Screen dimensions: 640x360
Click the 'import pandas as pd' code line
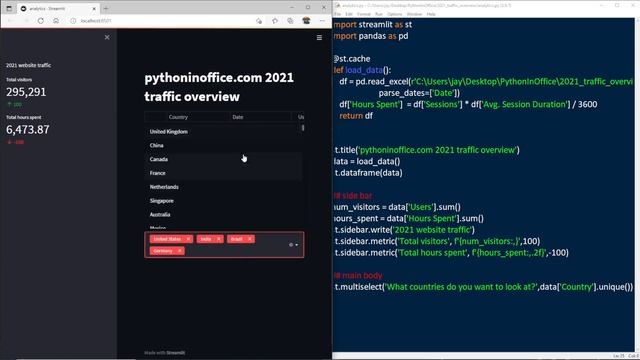(x=371, y=36)
